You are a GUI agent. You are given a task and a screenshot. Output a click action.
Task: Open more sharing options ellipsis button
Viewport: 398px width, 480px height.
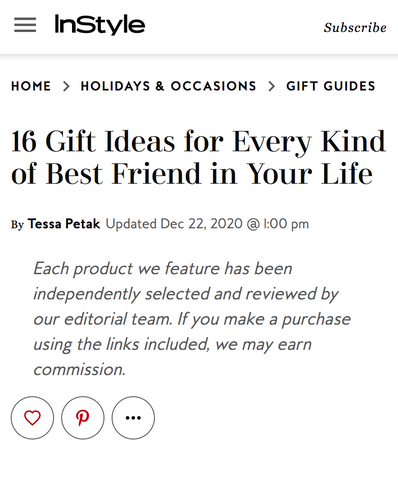[x=133, y=418]
